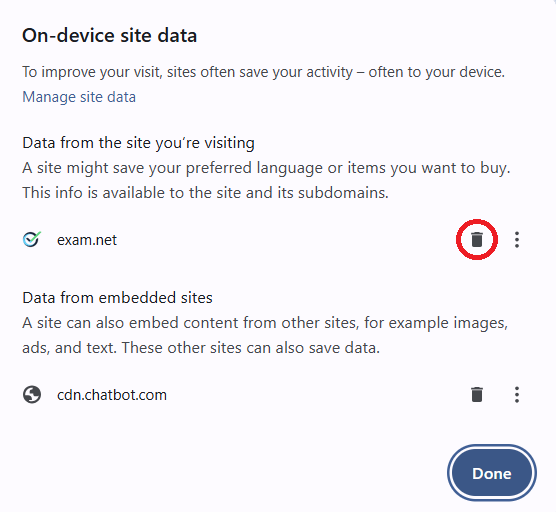The height and width of the screenshot is (512, 556).
Task: Open more actions menu for cdn.chatbot.com
Action: [517, 394]
